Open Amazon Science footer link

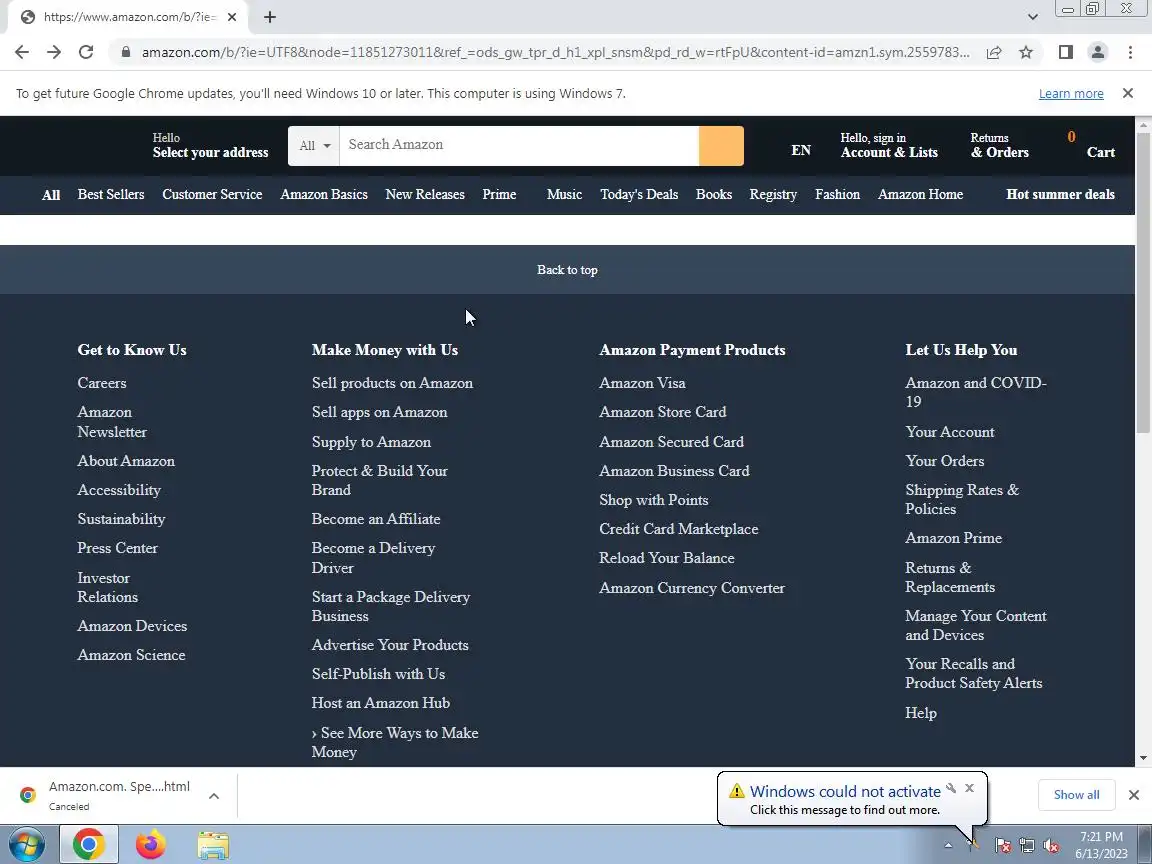click(x=132, y=655)
